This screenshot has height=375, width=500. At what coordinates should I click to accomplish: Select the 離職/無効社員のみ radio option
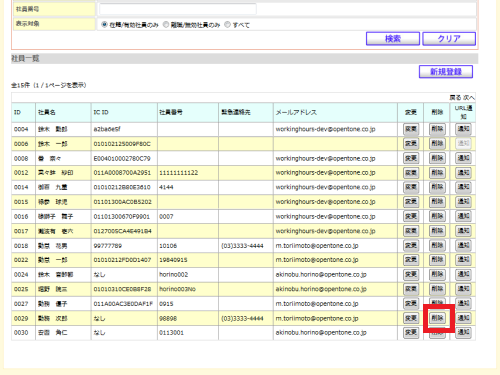click(166, 25)
